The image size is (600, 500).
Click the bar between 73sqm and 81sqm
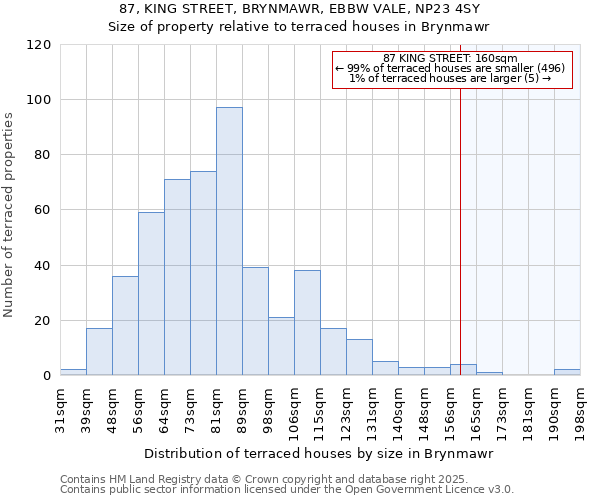pyautogui.click(x=203, y=273)
